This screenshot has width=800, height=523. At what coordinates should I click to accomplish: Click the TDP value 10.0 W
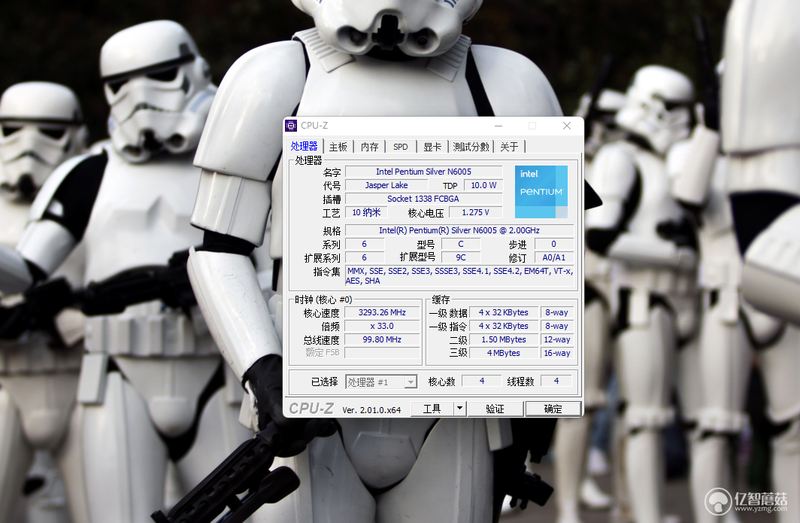(x=483, y=185)
